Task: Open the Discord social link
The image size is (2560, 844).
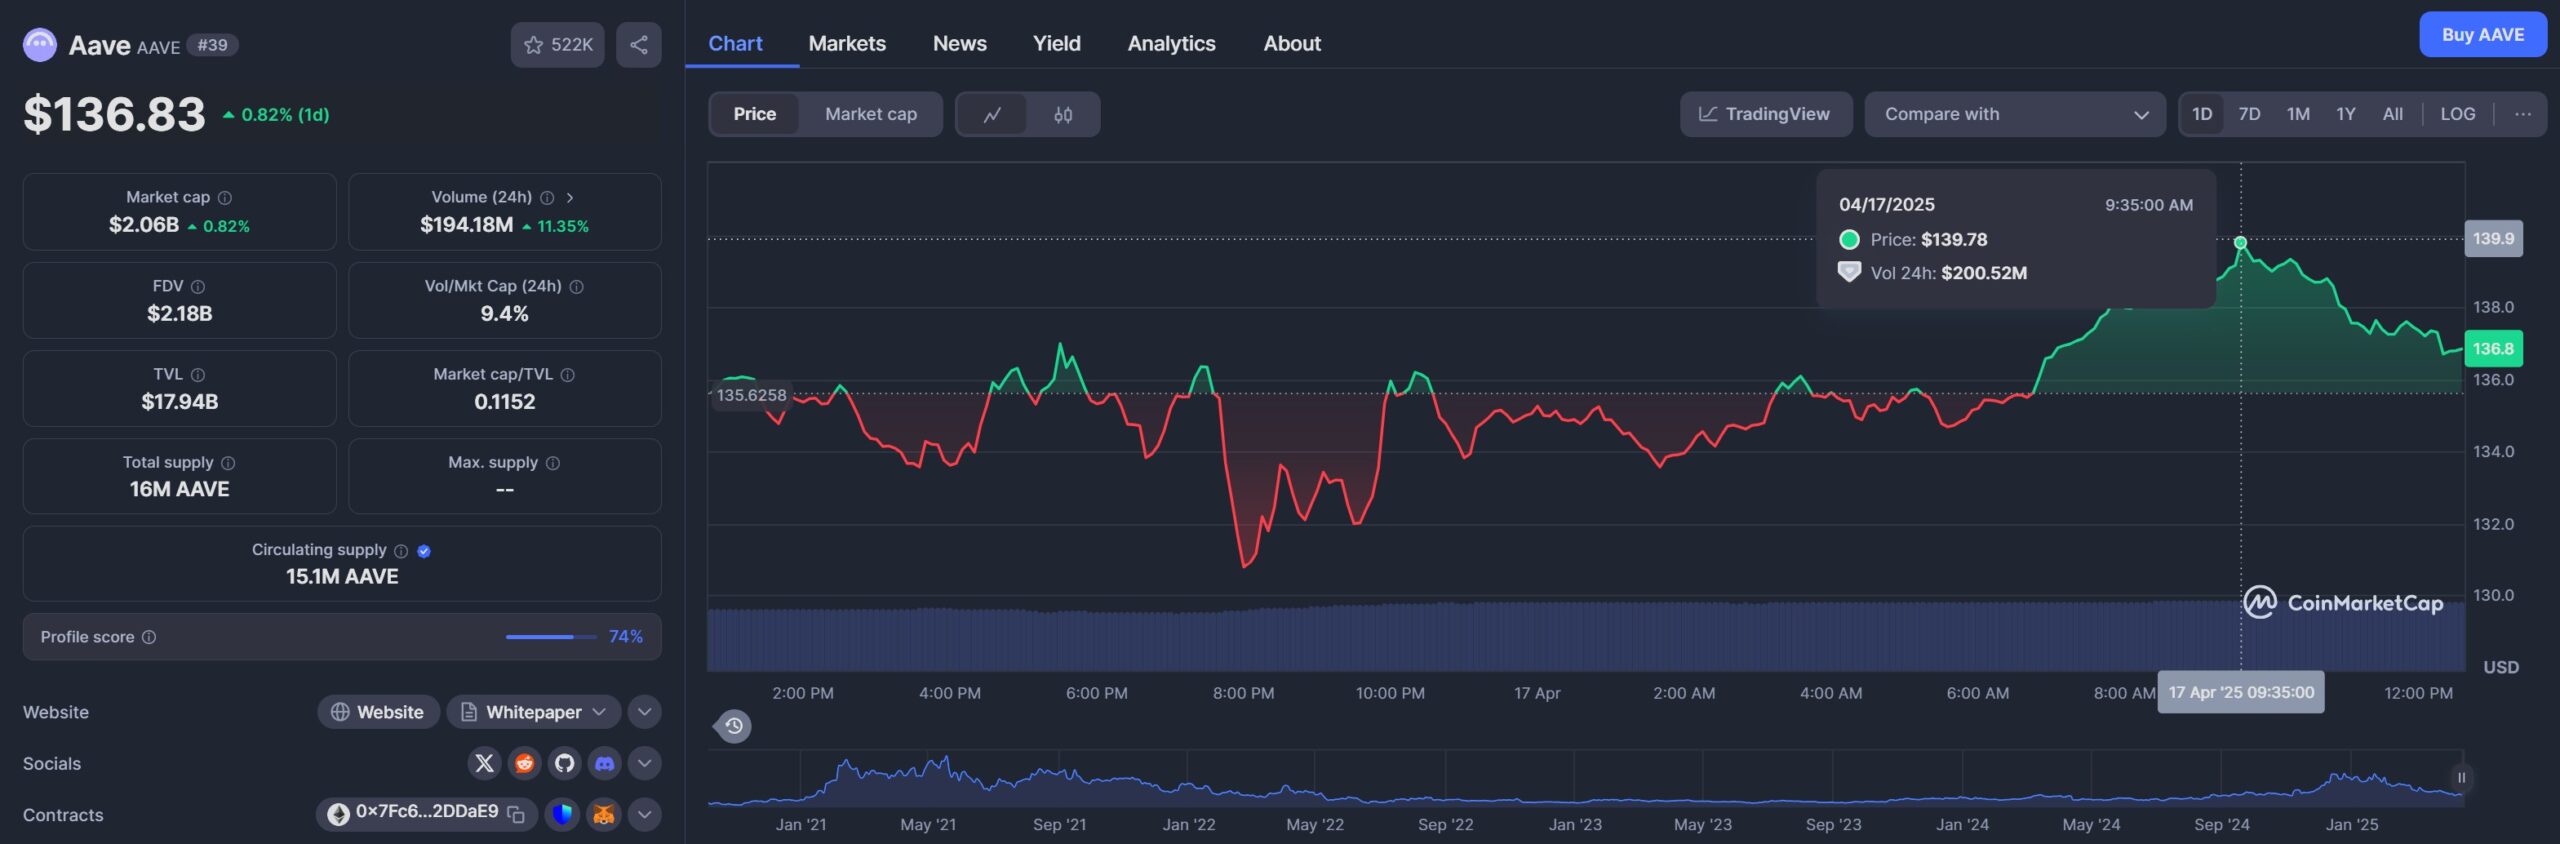Action: pyautogui.click(x=604, y=763)
